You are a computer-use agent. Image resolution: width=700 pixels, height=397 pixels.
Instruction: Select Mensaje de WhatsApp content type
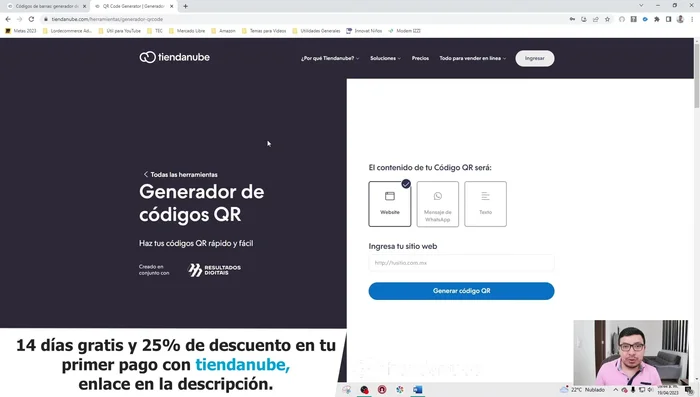pos(438,204)
